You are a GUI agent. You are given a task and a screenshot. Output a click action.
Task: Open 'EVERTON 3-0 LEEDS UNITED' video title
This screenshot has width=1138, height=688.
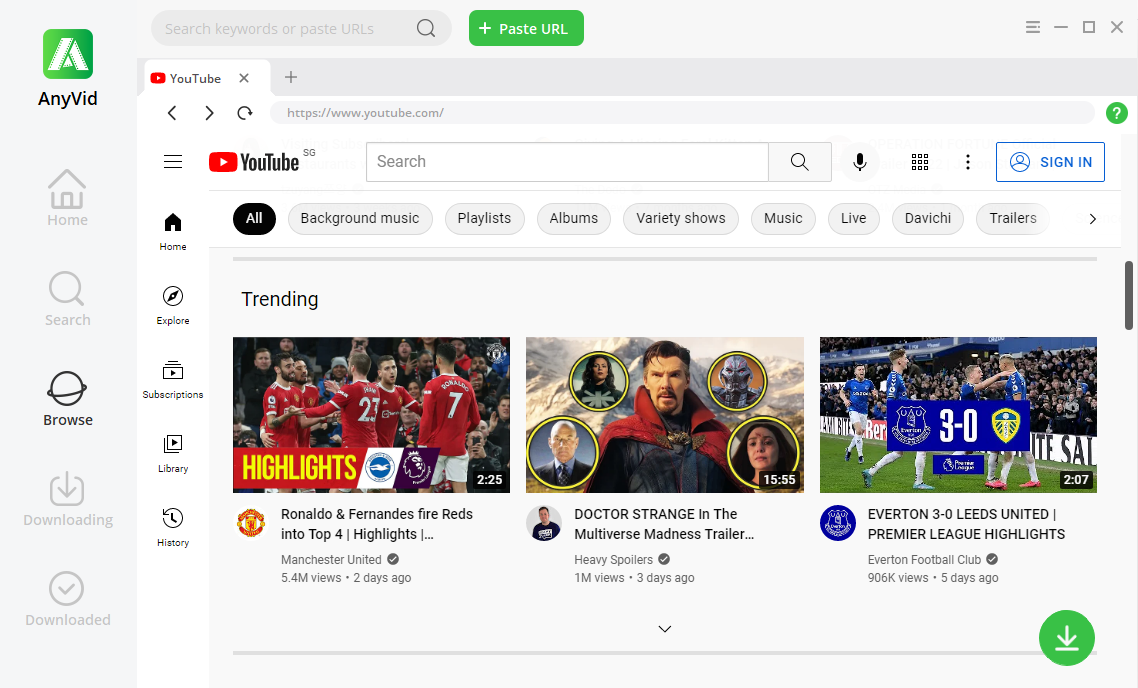click(966, 524)
